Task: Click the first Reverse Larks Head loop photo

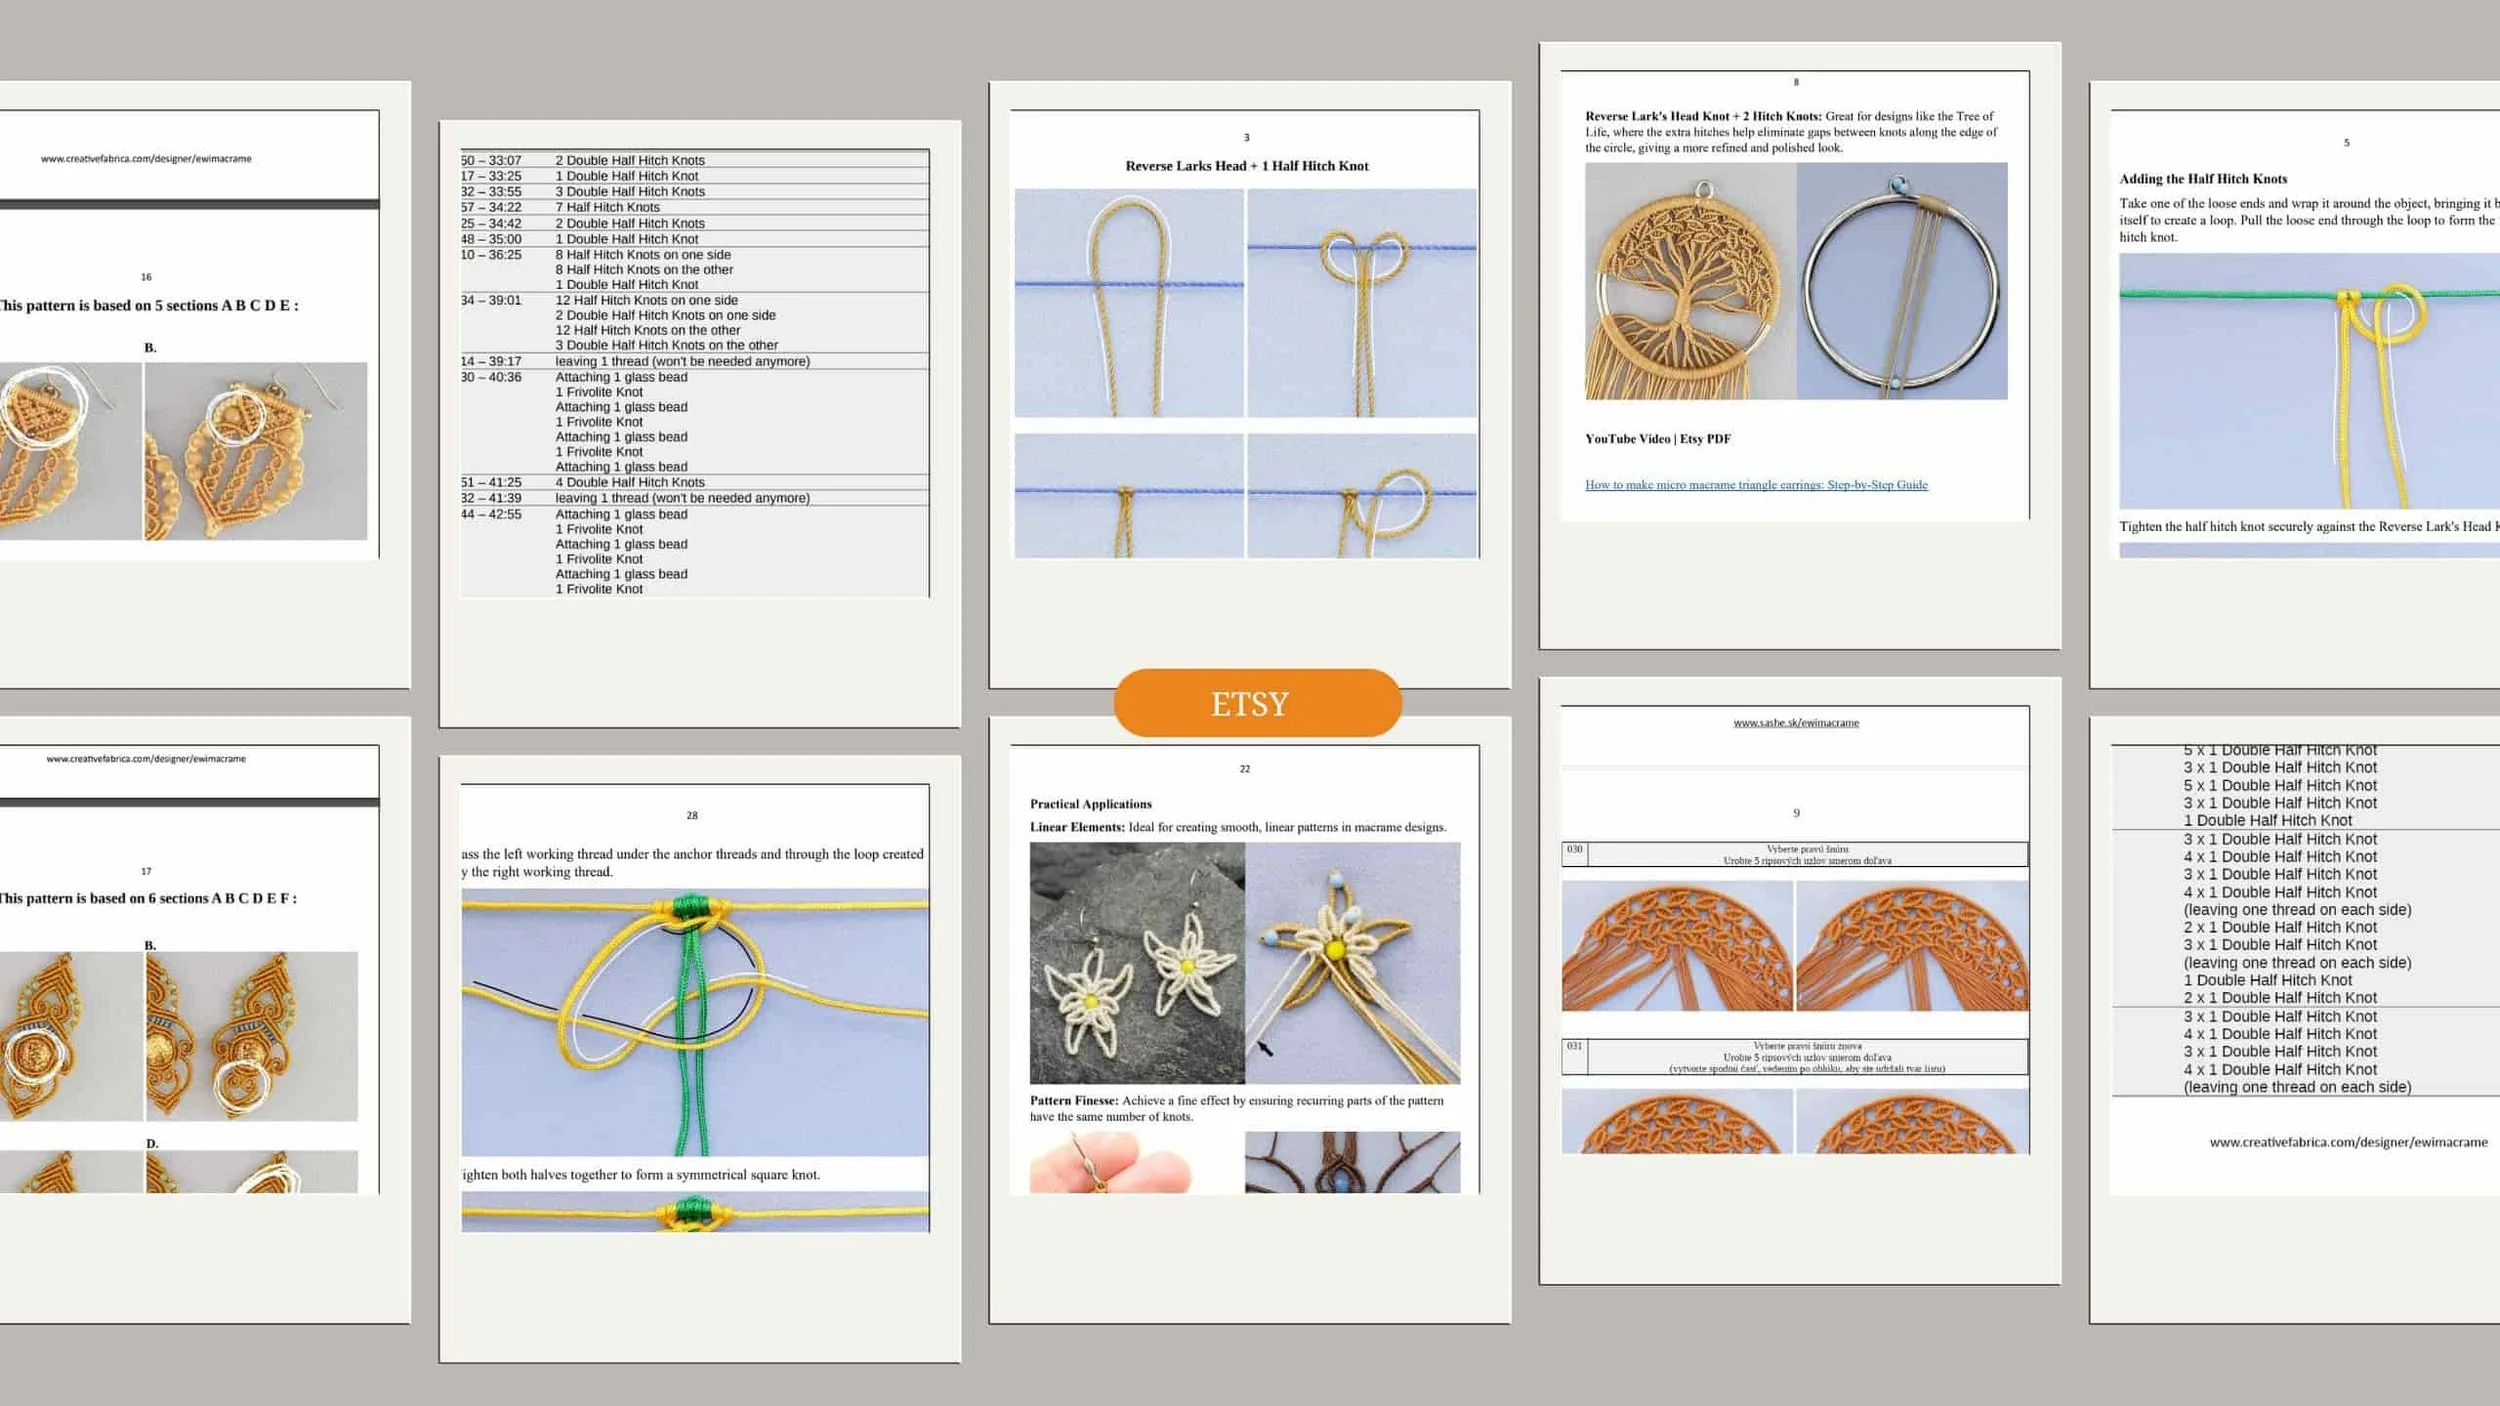Action: [x=1128, y=302]
